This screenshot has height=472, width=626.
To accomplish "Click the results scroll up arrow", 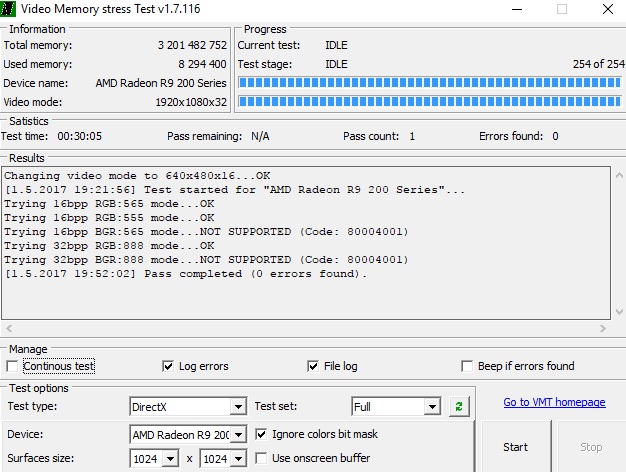I will pyautogui.click(x=619, y=175).
